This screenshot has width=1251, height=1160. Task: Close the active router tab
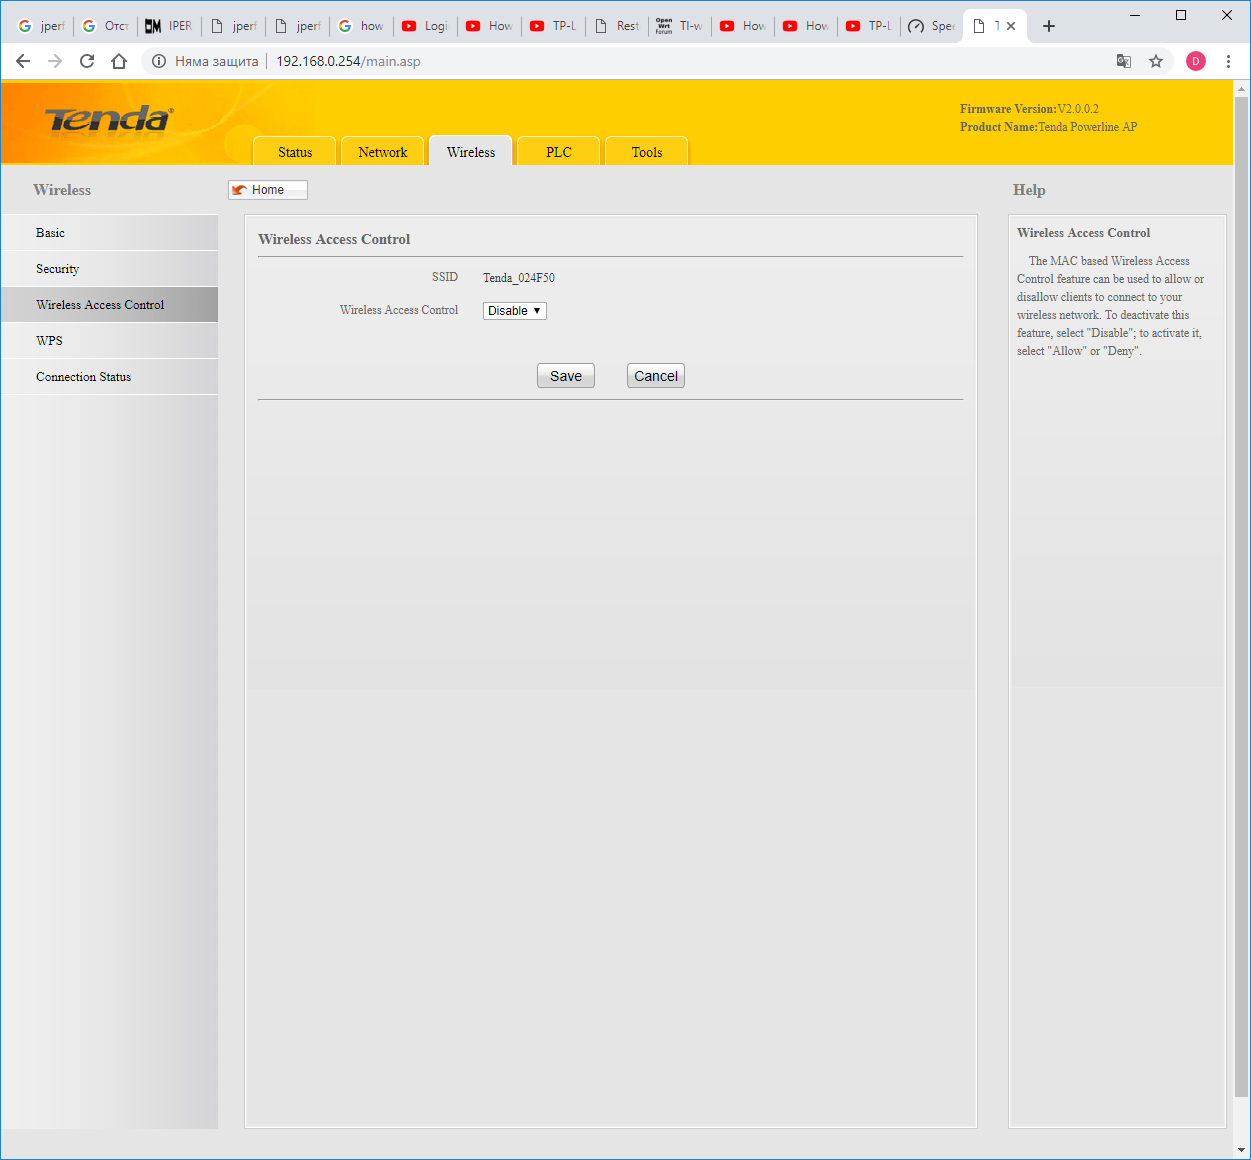click(x=1011, y=26)
